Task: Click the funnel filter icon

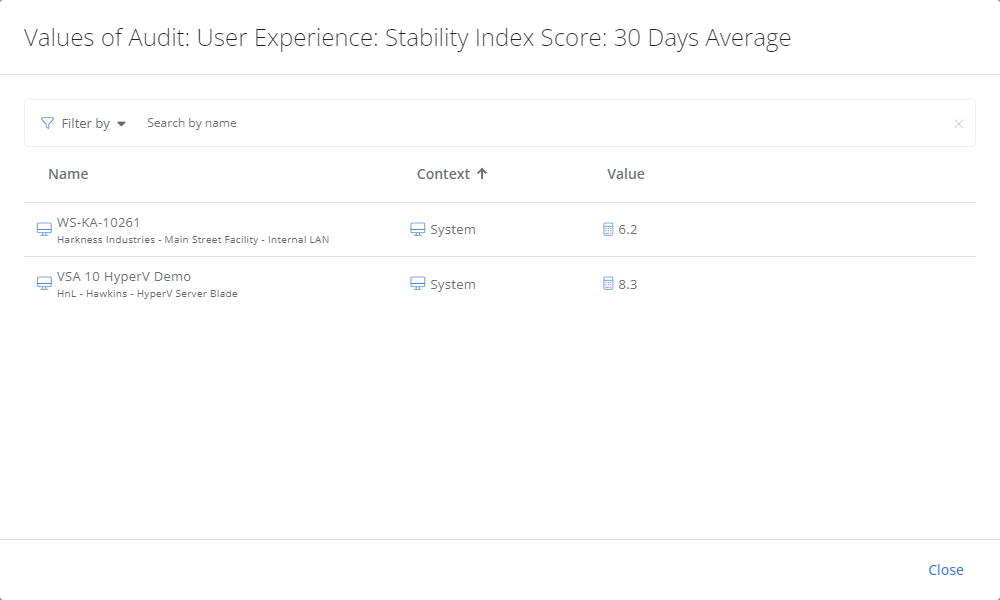Action: coord(47,123)
